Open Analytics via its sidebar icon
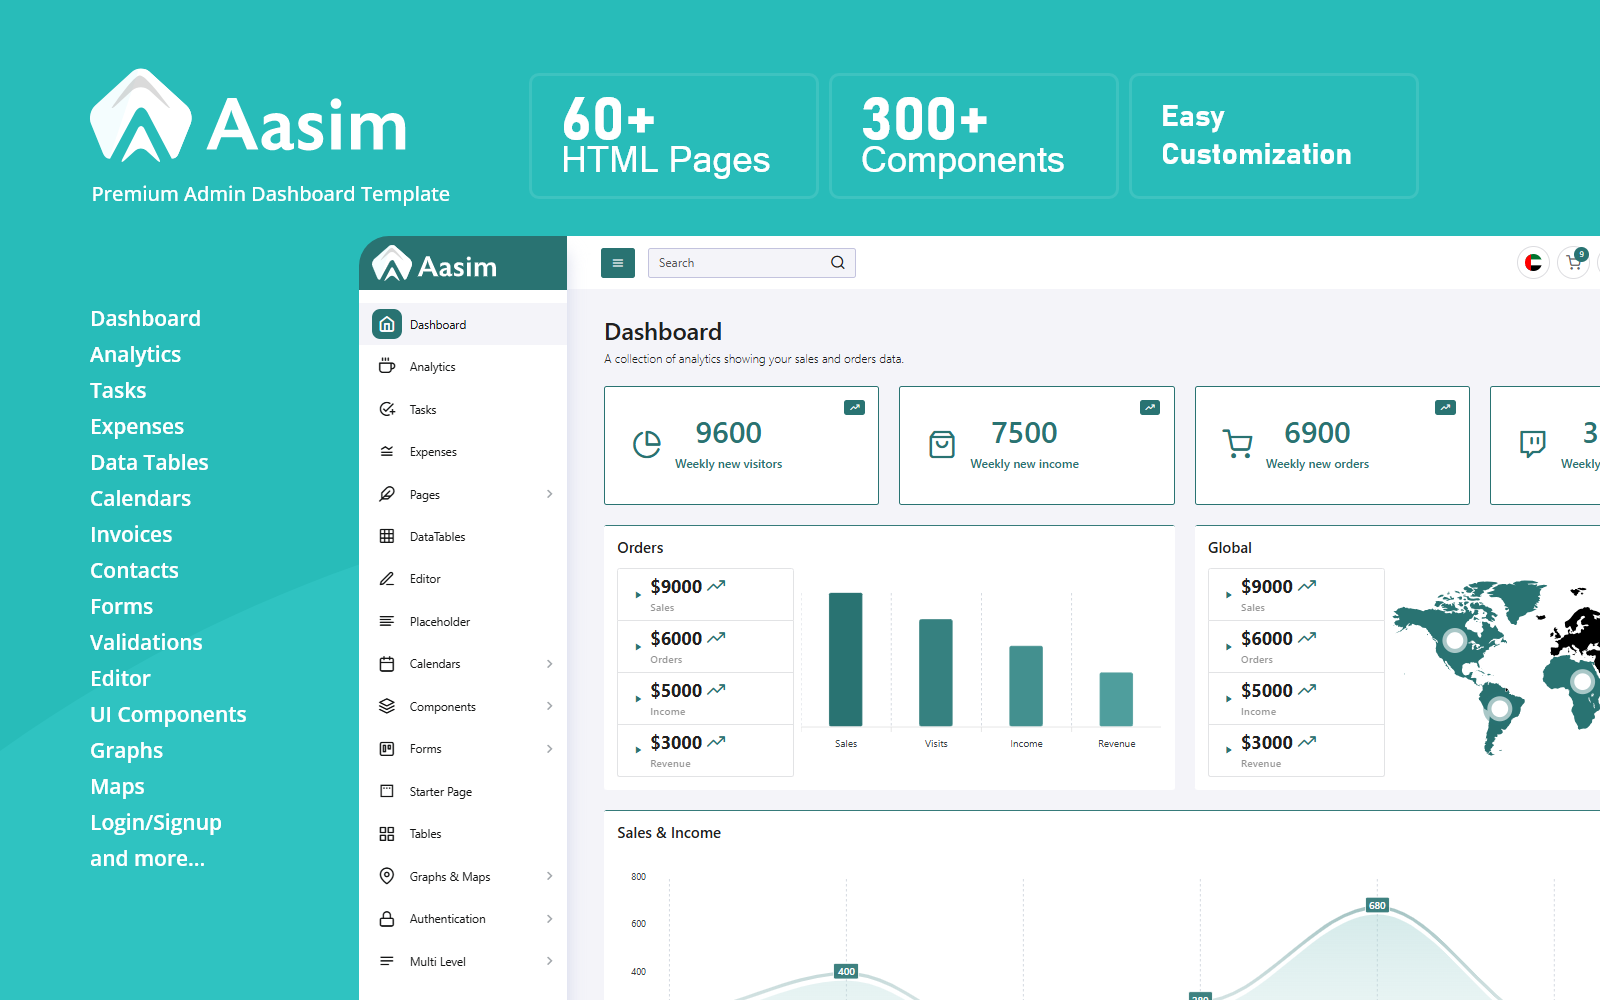1600x1000 pixels. click(x=387, y=366)
